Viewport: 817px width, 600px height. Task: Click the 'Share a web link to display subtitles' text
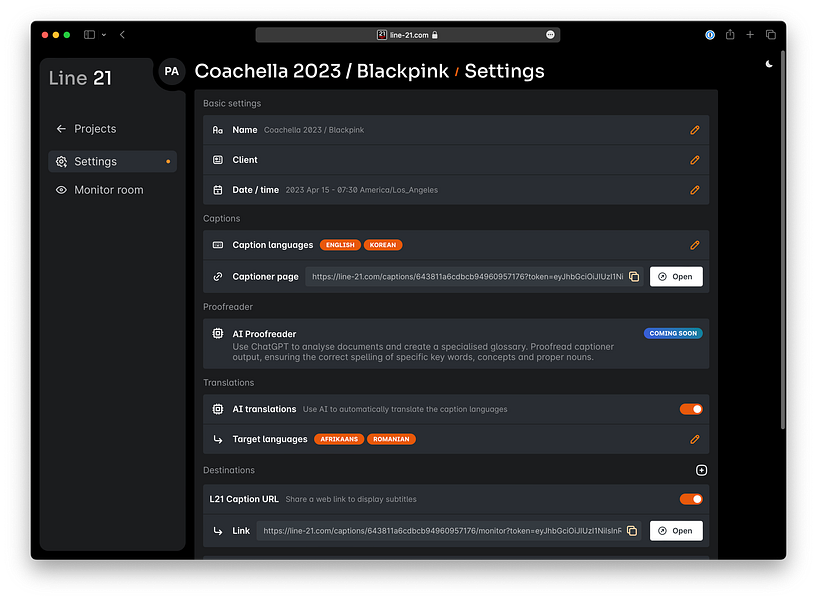(x=351, y=499)
